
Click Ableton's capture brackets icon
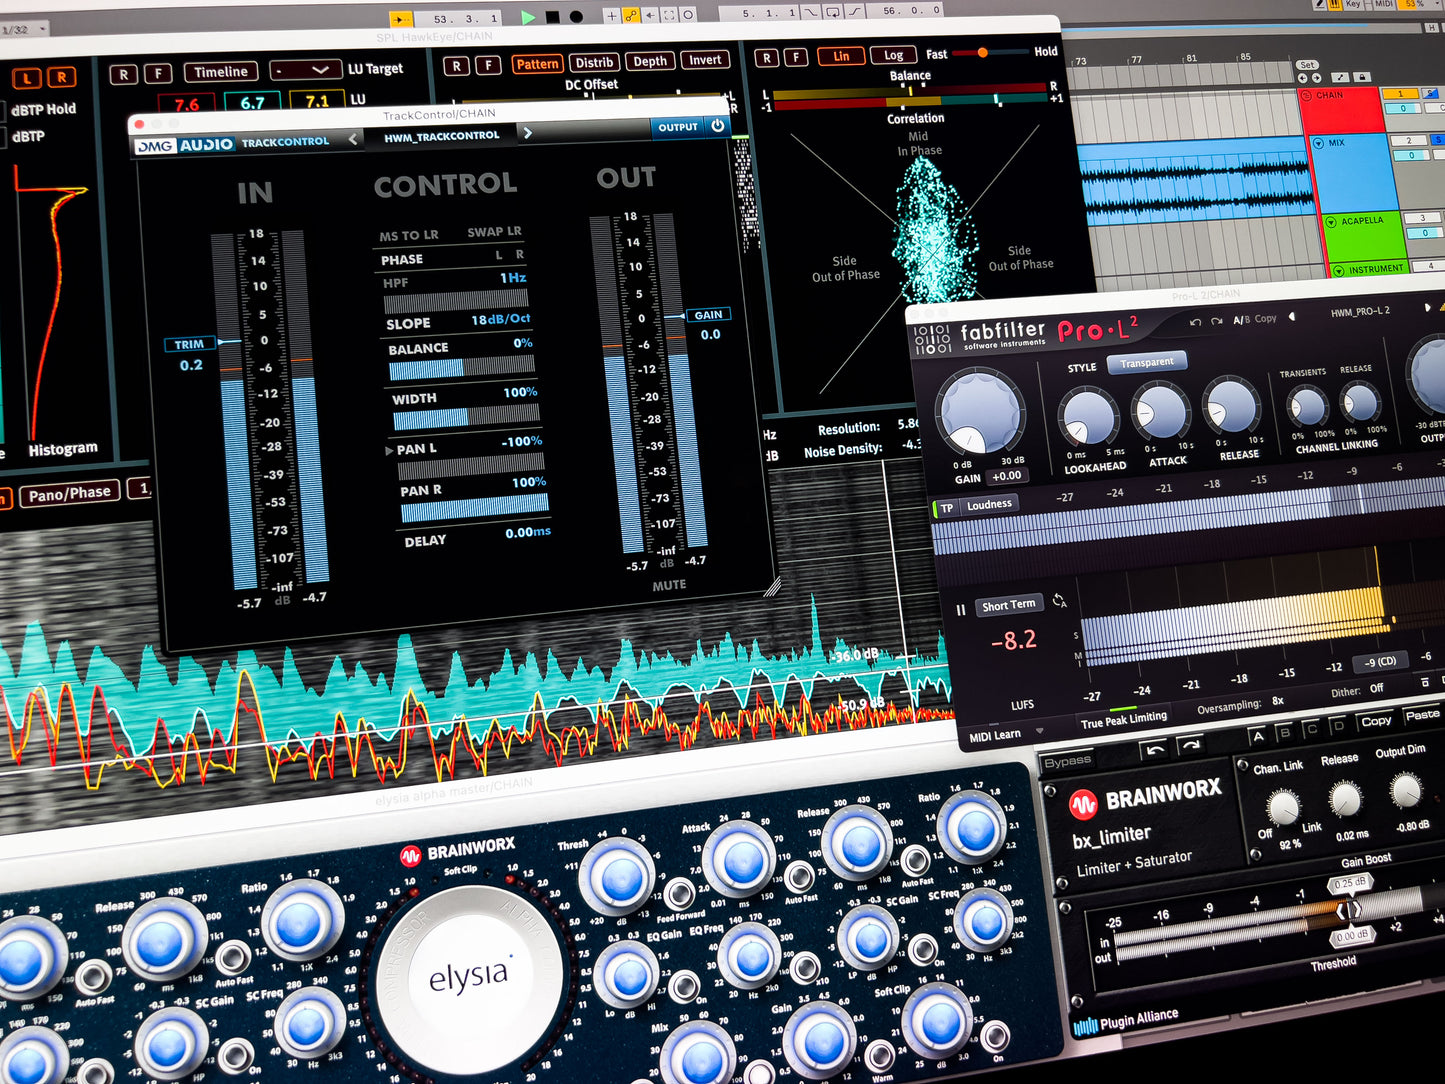pyautogui.click(x=669, y=15)
